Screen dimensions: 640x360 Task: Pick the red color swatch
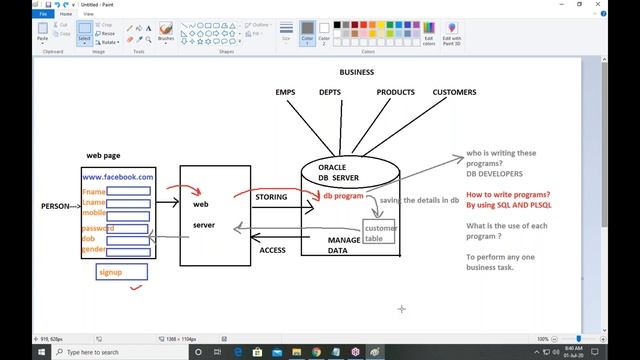(364, 25)
